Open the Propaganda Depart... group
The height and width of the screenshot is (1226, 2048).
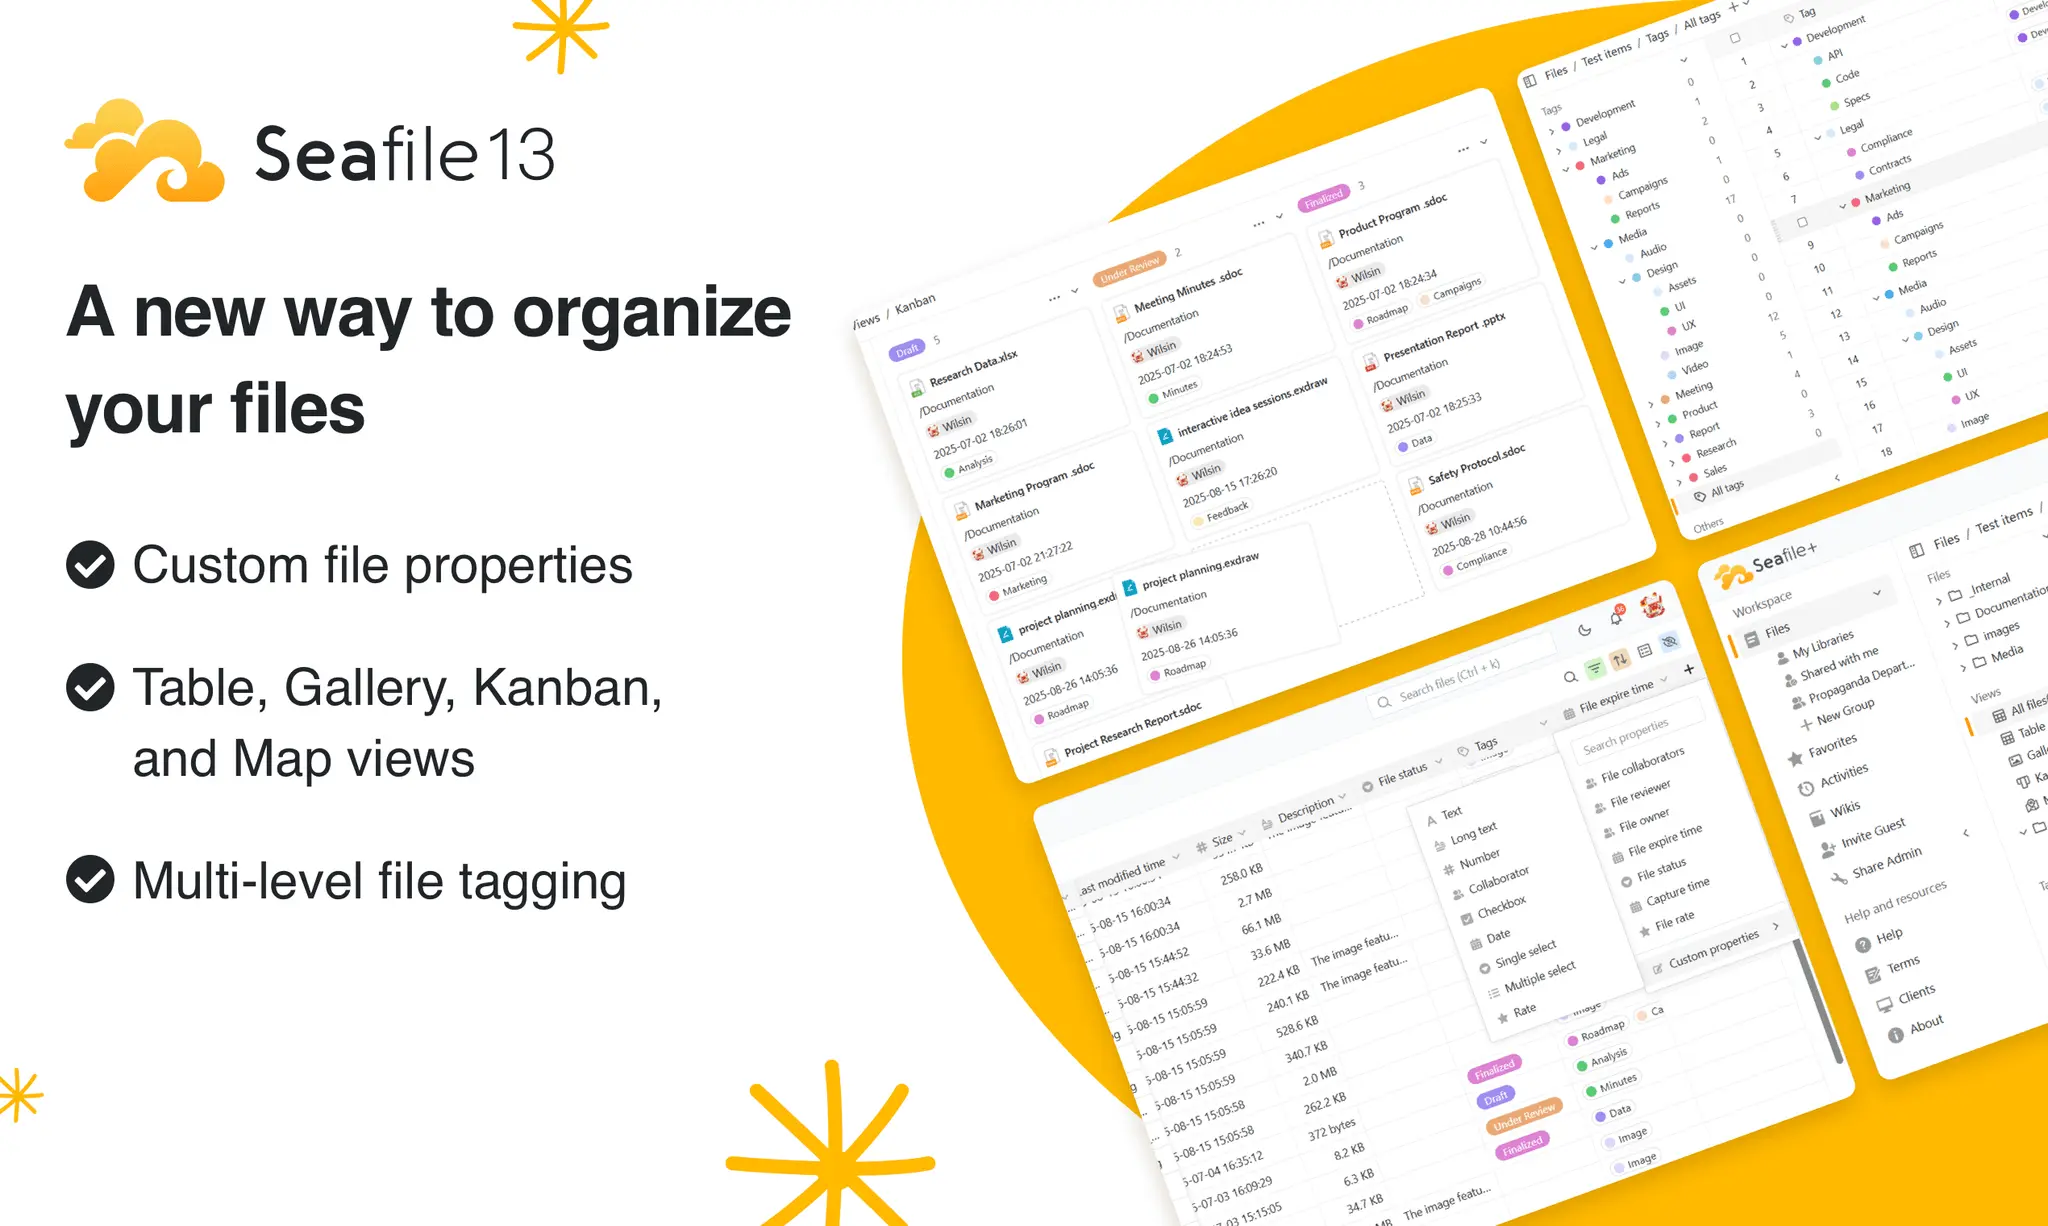click(x=1853, y=684)
